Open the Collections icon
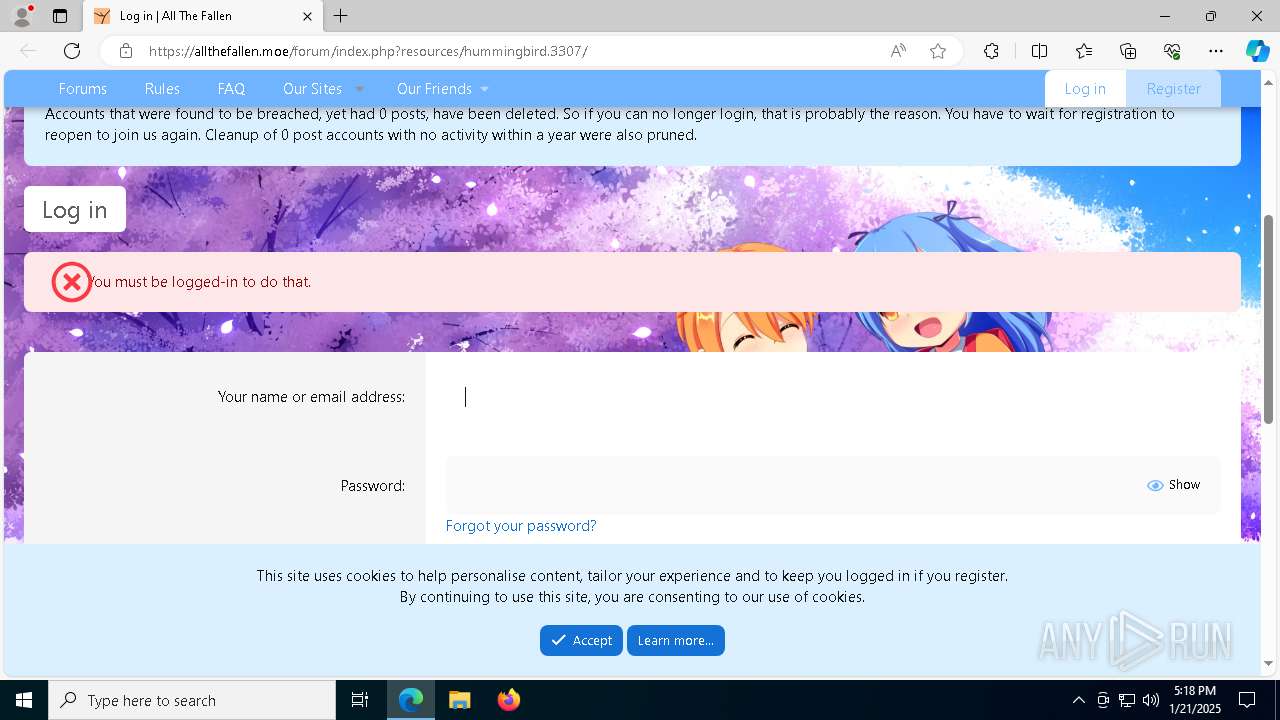 coord(1128,51)
